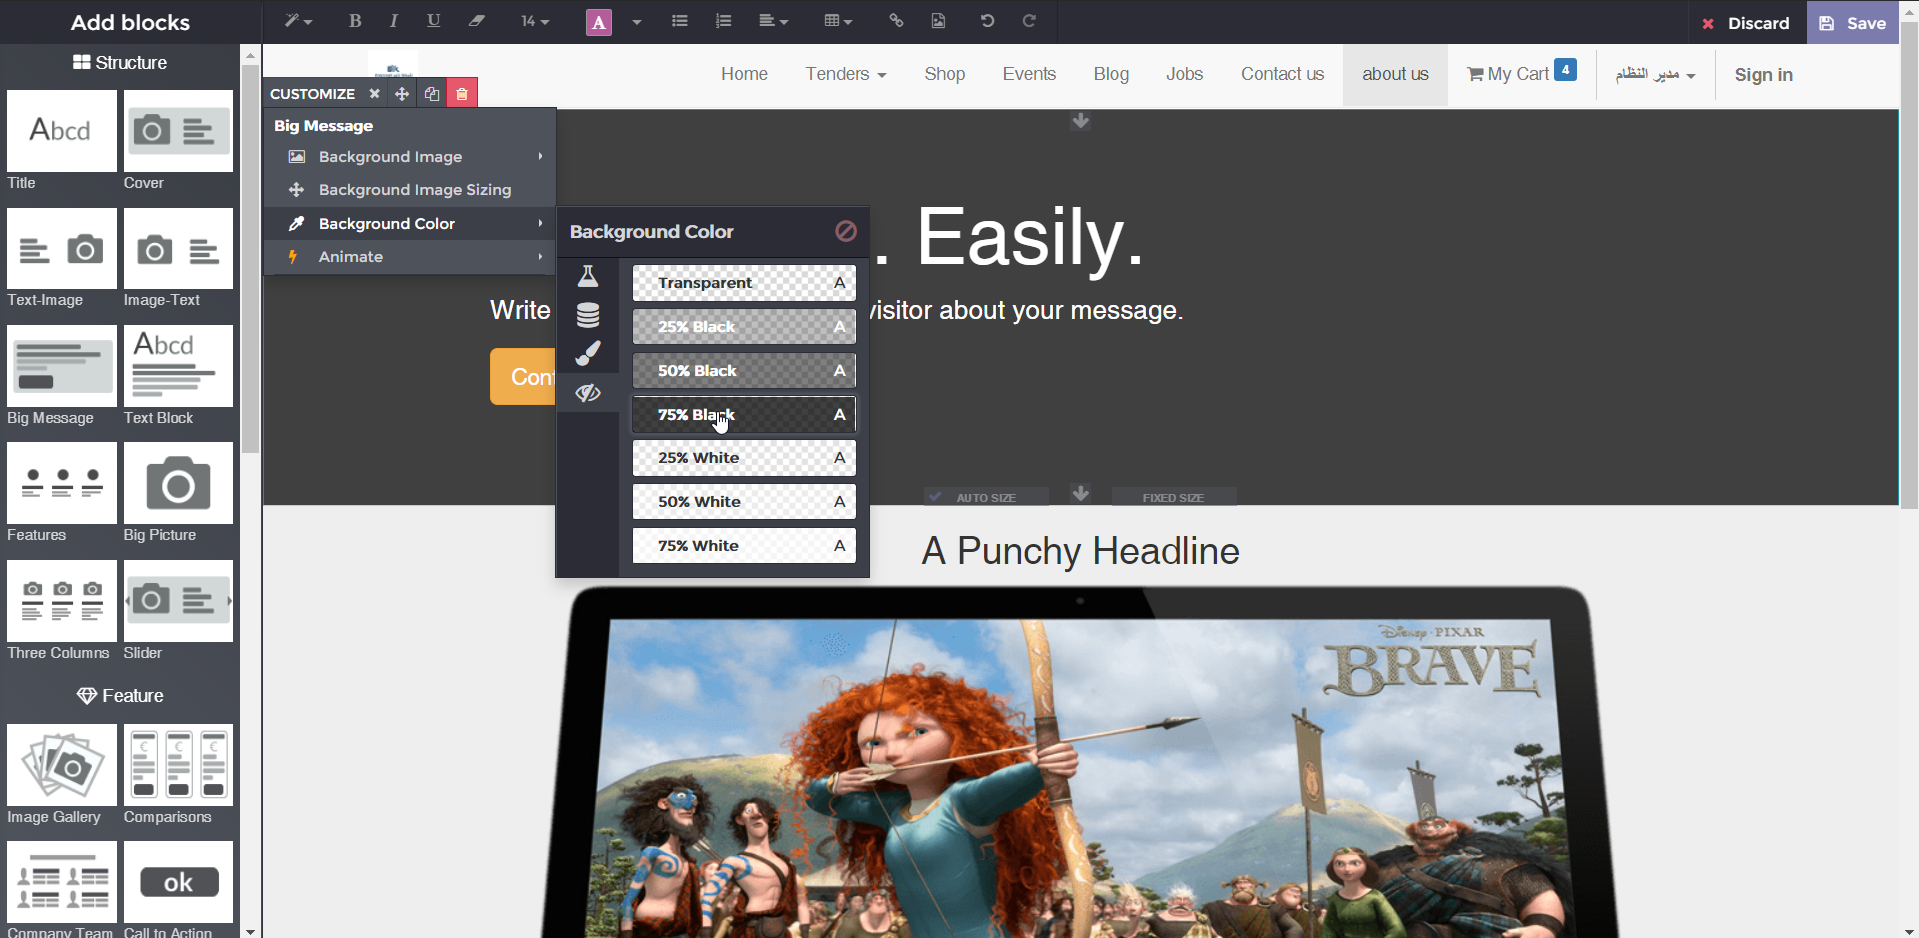This screenshot has height=938, width=1919.
Task: Open the magic wand style dropdown
Action: (x=298, y=21)
